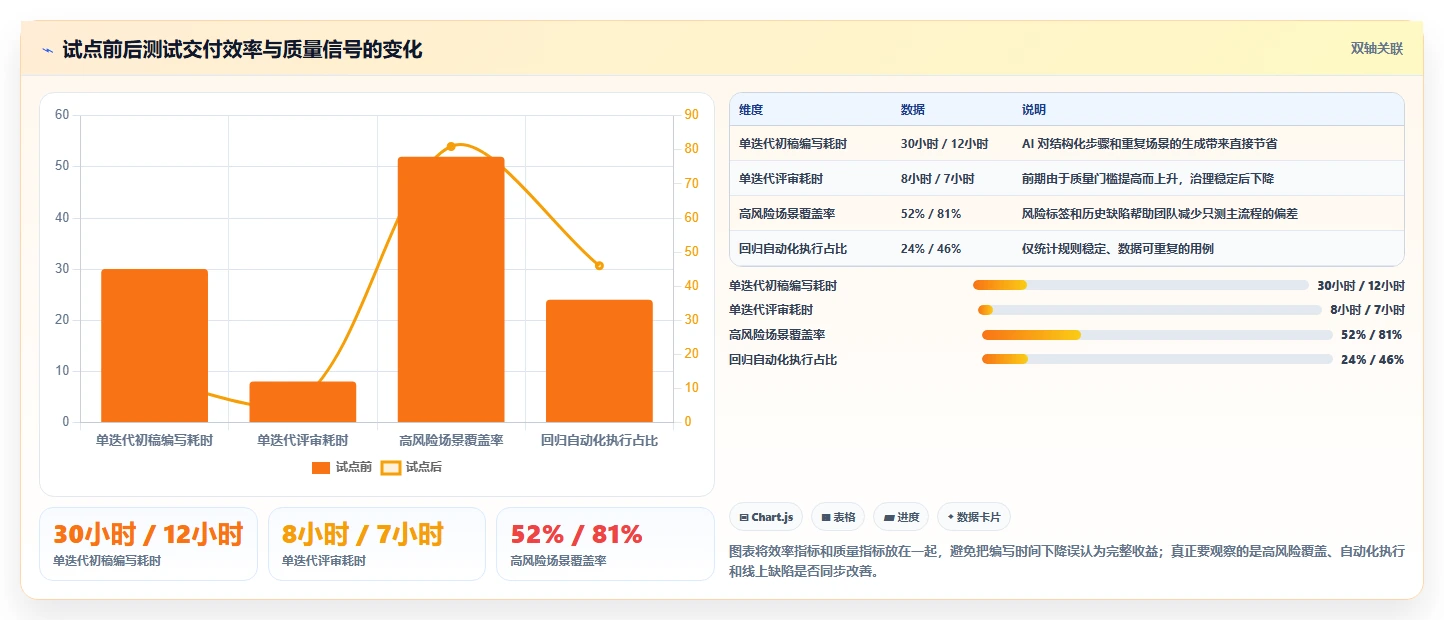This screenshot has width=1444, height=620.
Task: Click x-axis label 单迭代初稿编写耗时
Action: coord(154,440)
